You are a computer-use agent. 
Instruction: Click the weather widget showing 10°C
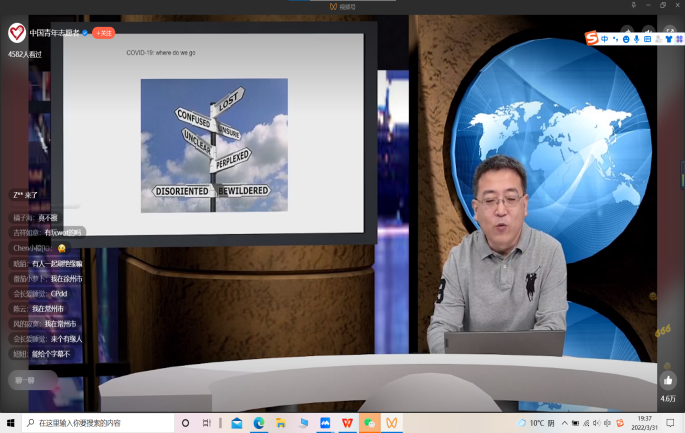(536, 423)
